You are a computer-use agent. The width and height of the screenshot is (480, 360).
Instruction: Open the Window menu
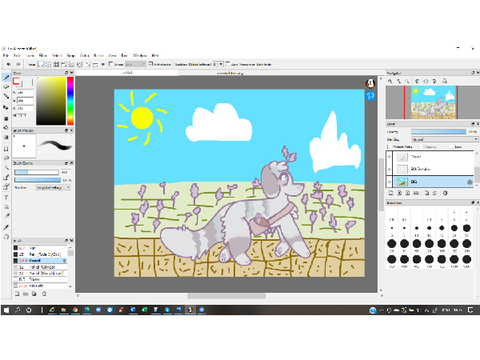click(x=140, y=55)
